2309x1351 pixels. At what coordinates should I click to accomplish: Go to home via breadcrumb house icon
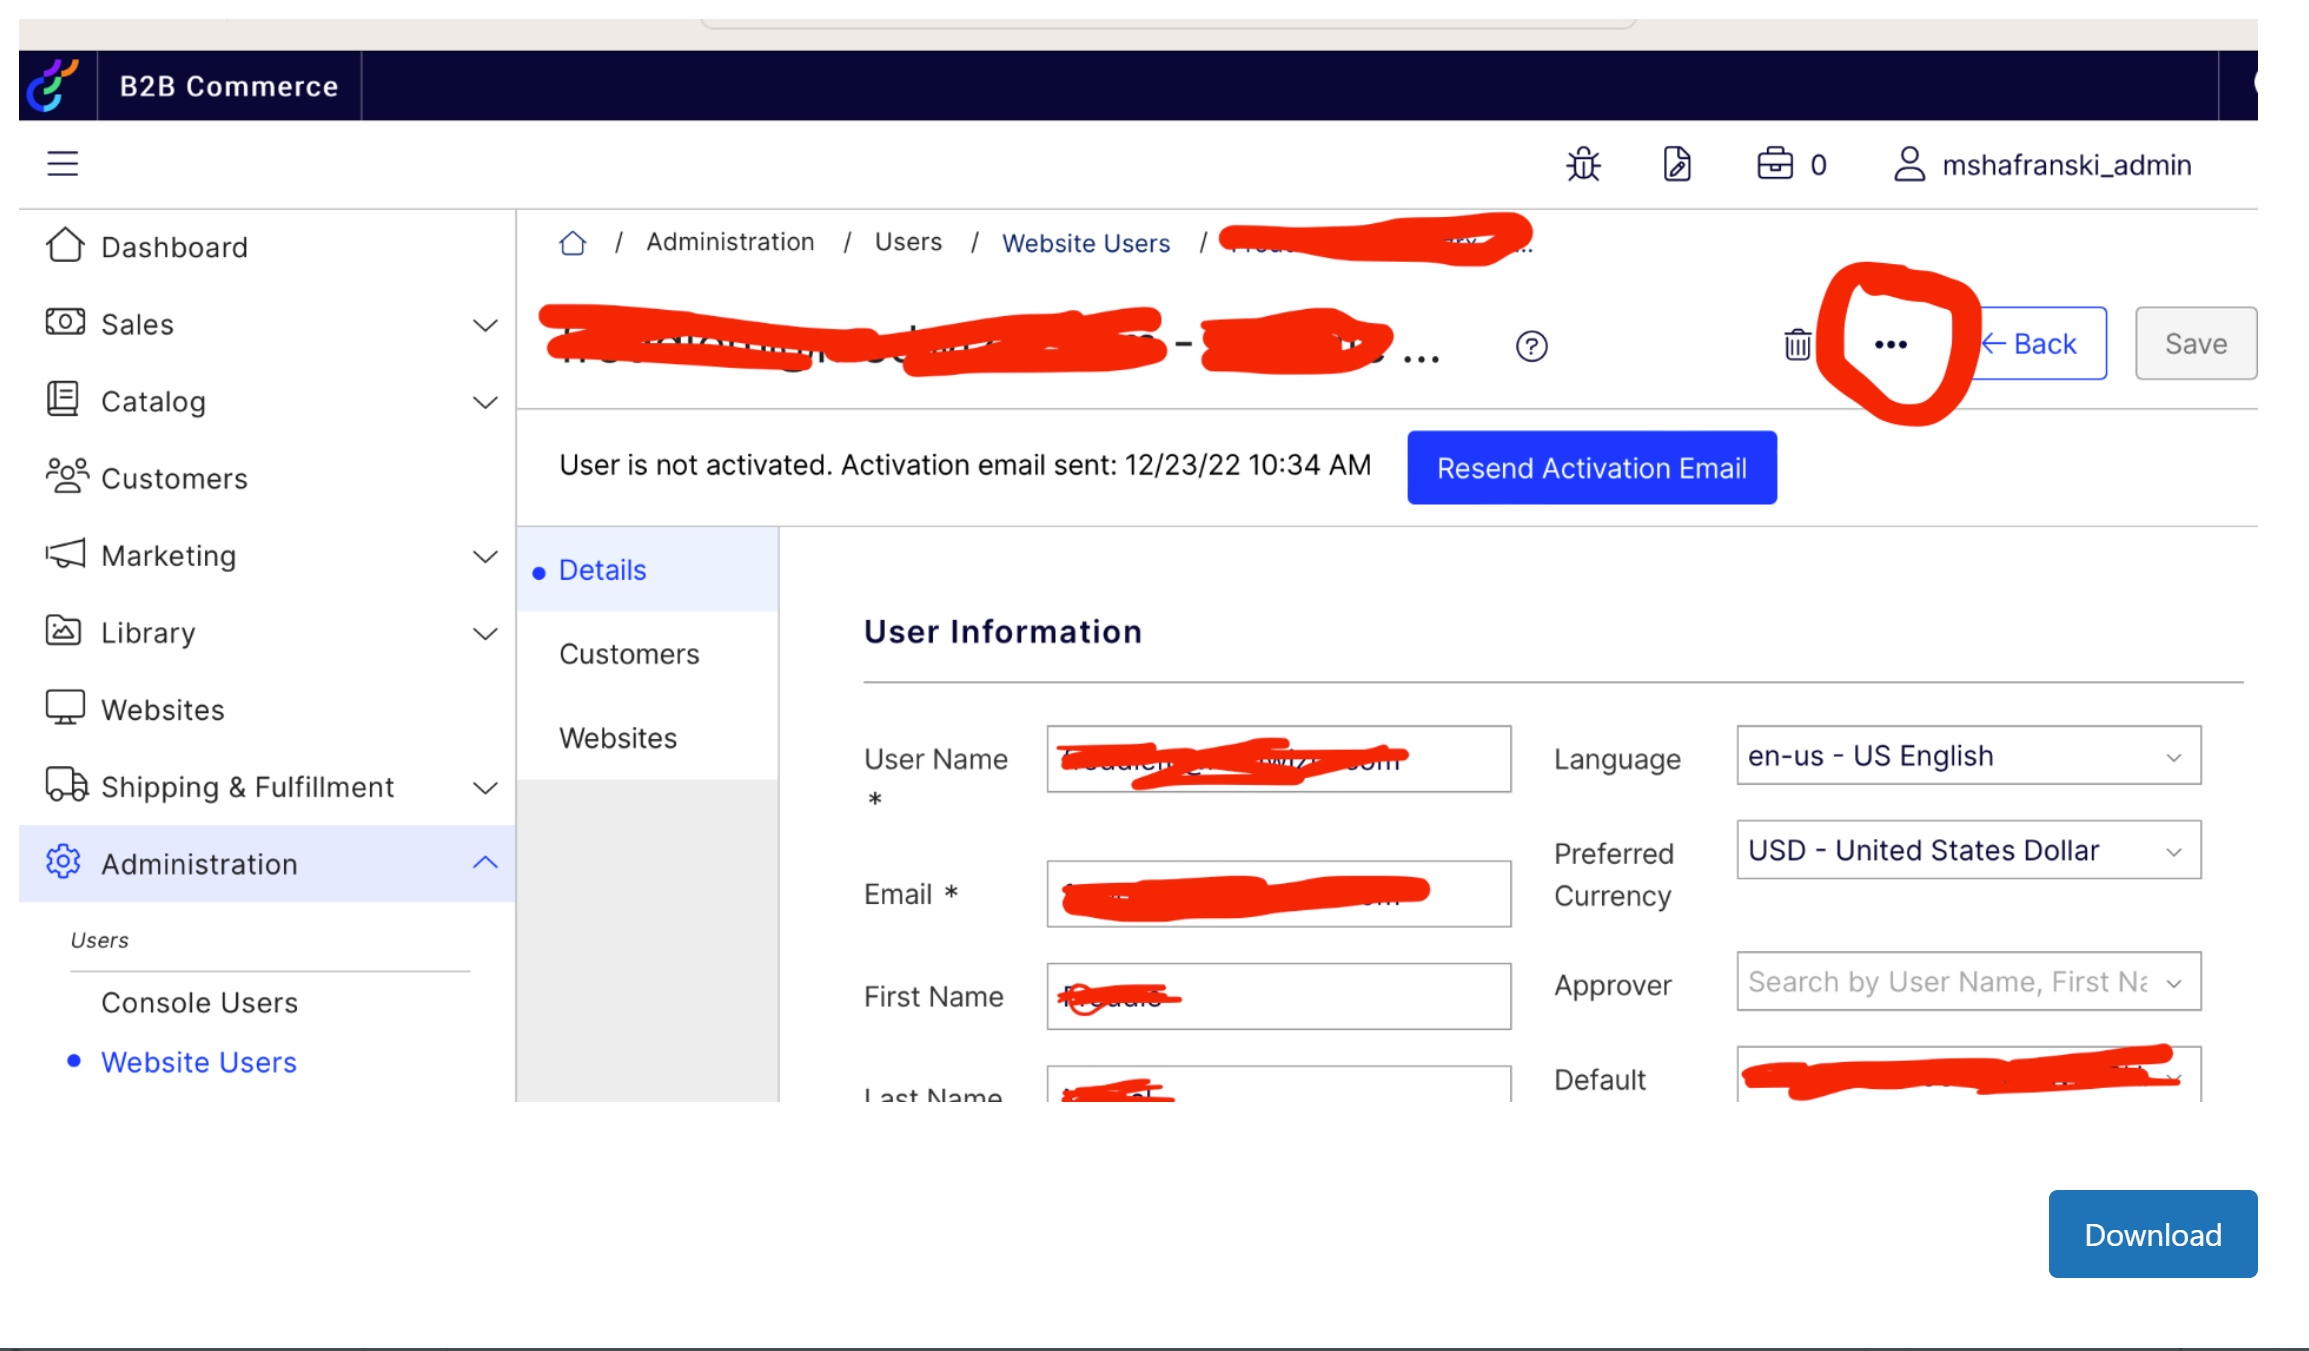point(572,243)
